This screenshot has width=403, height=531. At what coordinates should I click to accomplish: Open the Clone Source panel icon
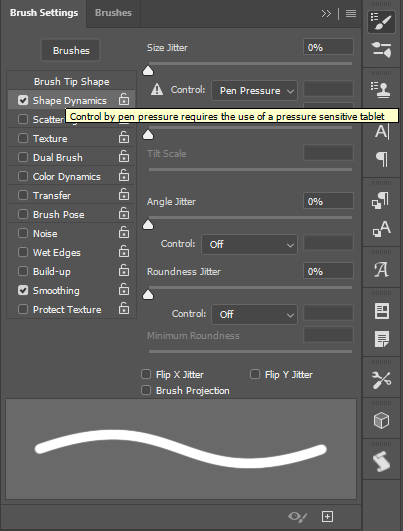[381, 89]
